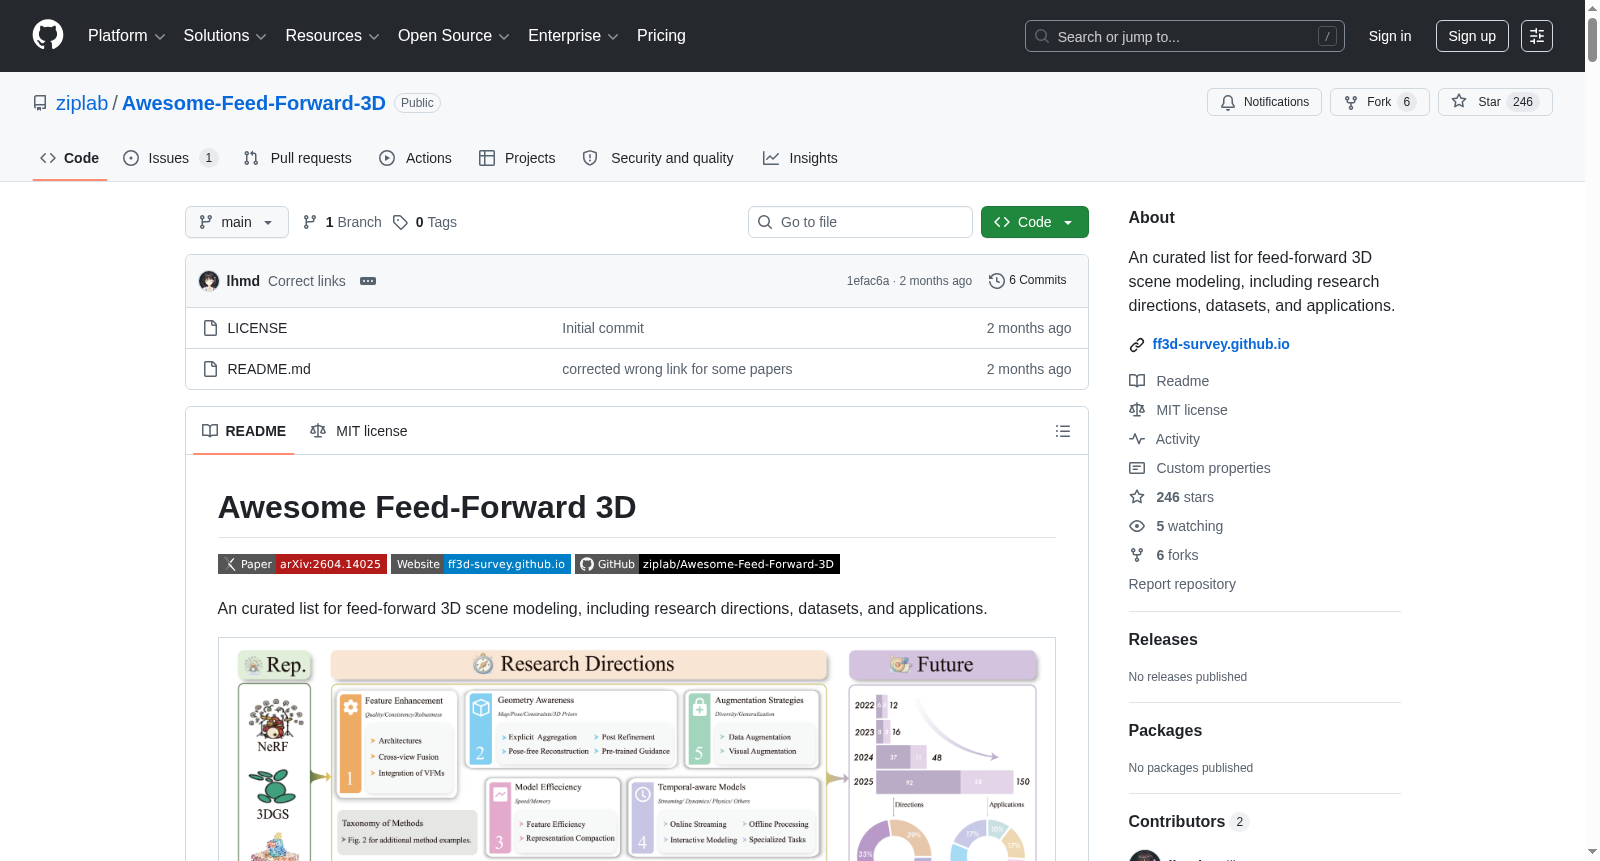The height and width of the screenshot is (861, 1600).
Task: Click the Report repository link
Action: [x=1182, y=584]
